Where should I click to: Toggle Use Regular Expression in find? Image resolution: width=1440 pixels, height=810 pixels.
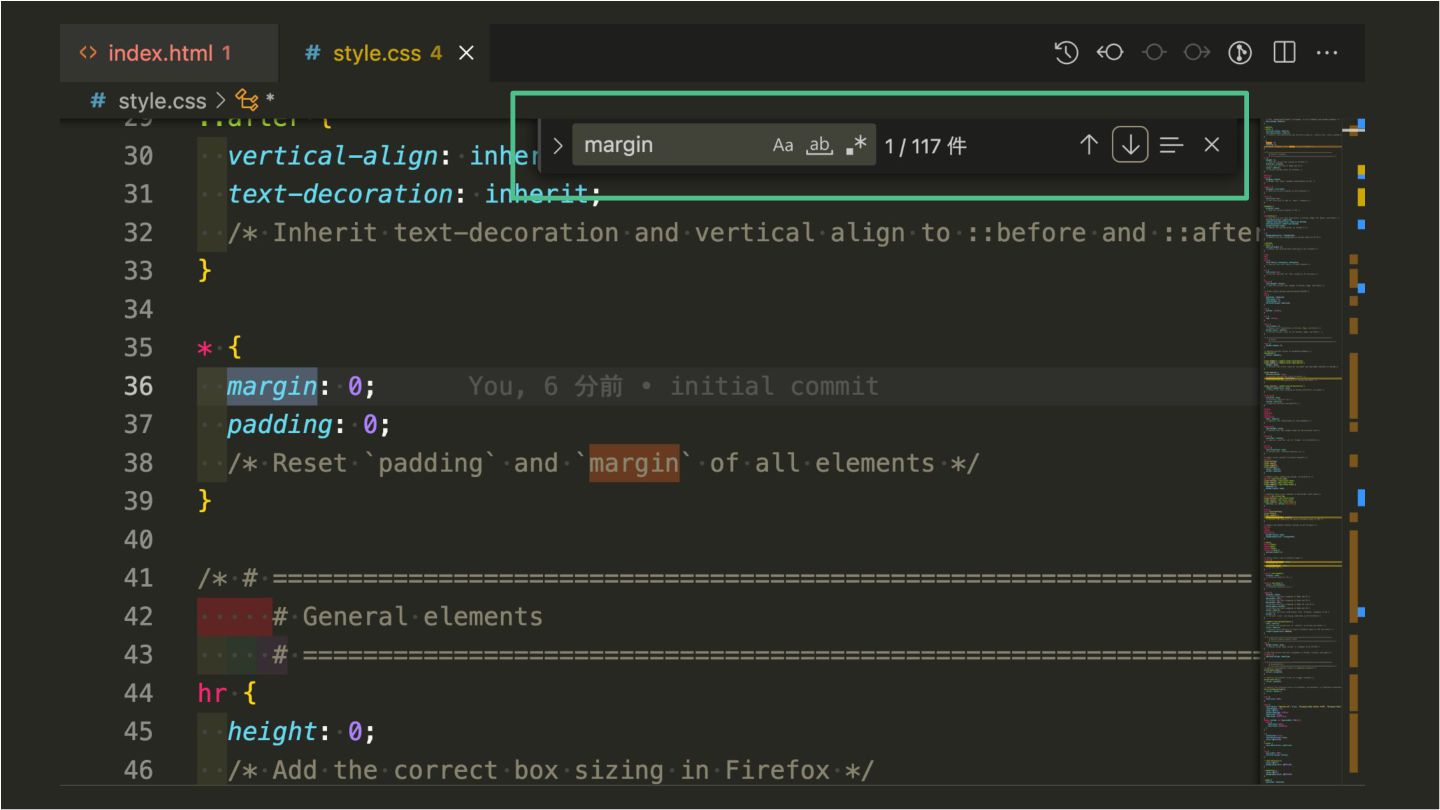click(x=856, y=145)
